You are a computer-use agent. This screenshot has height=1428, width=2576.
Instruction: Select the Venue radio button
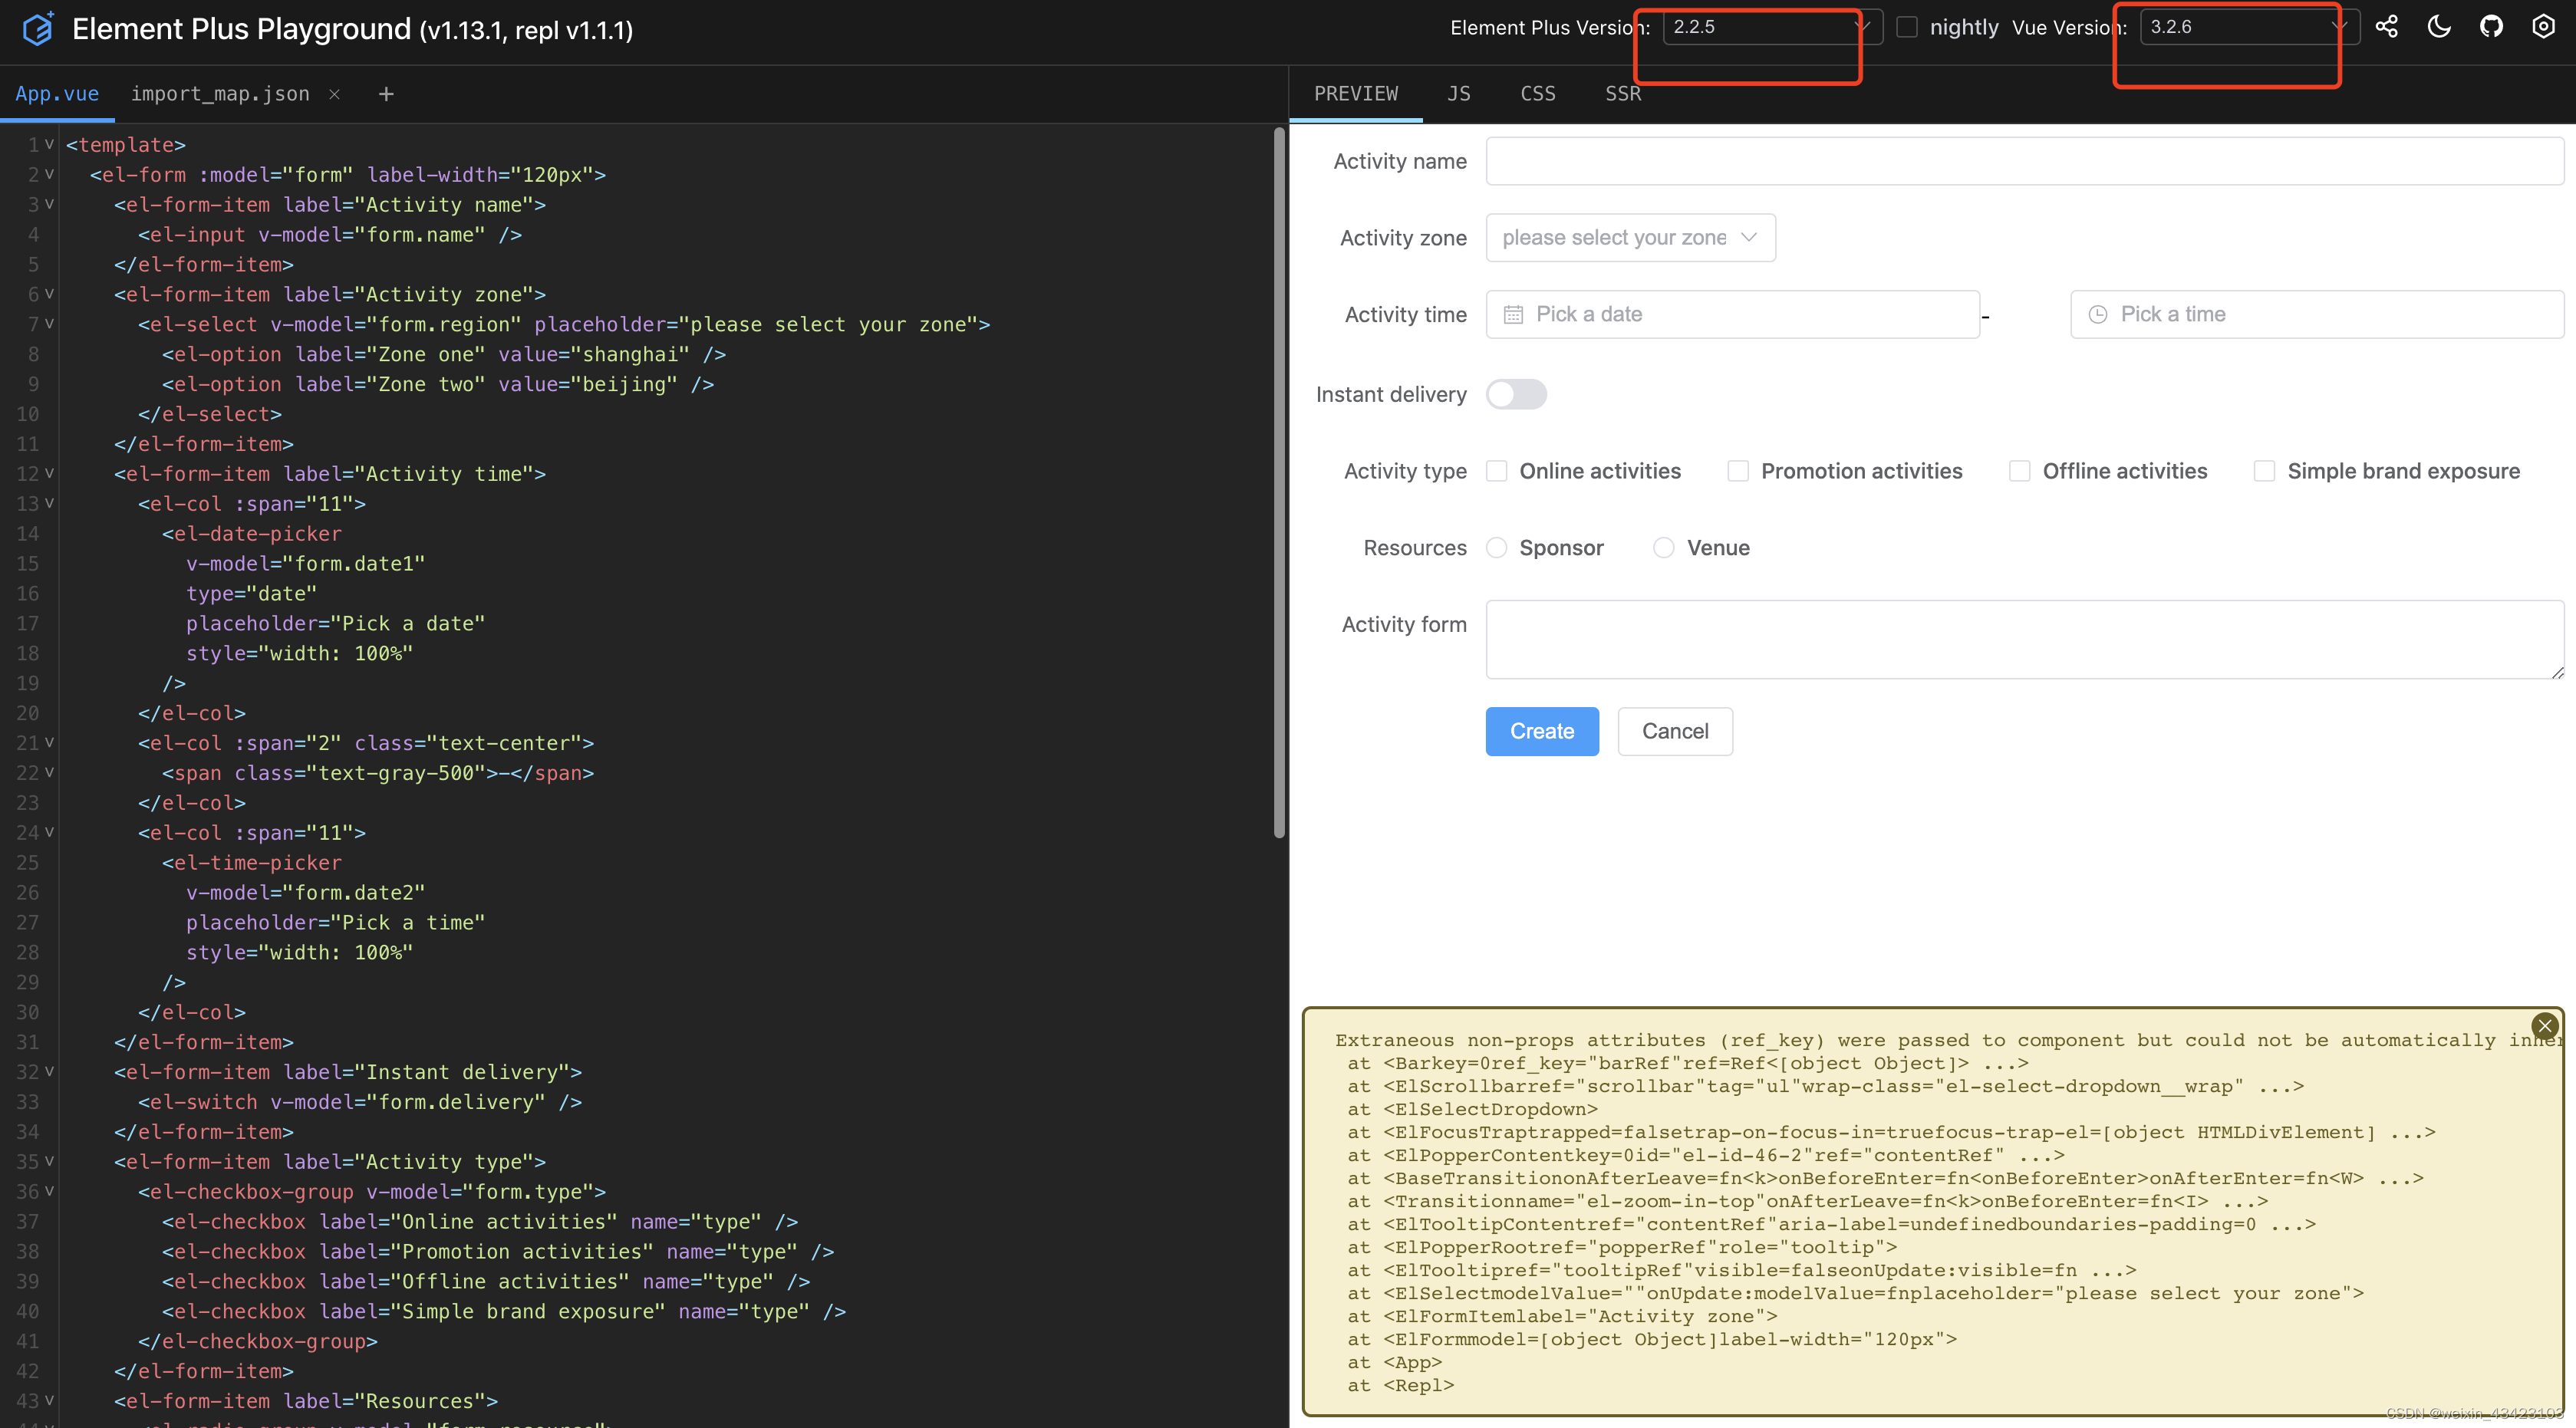(x=1663, y=548)
